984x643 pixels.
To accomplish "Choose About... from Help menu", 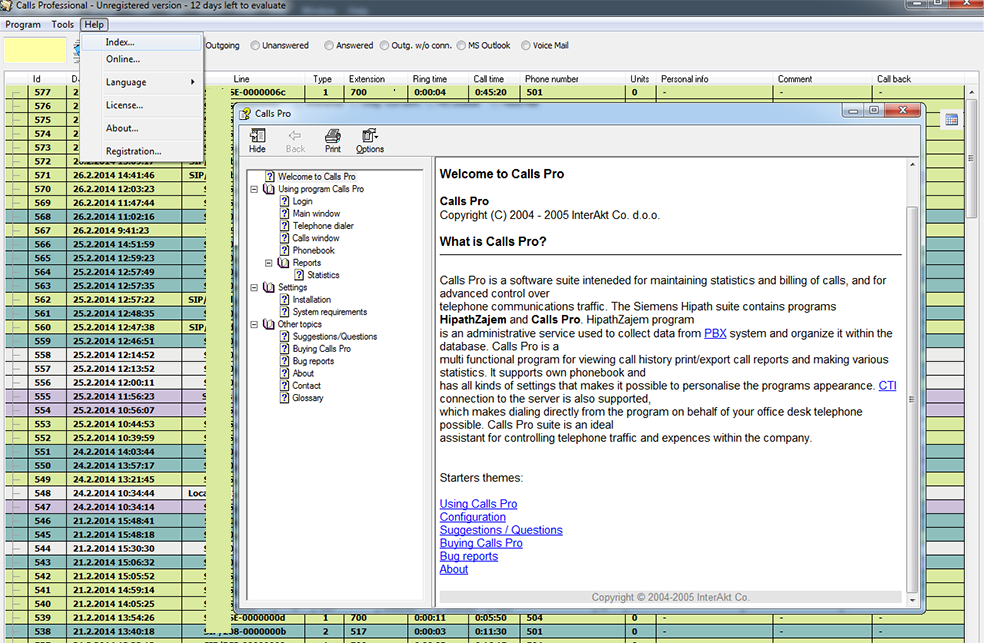I will tap(142, 128).
